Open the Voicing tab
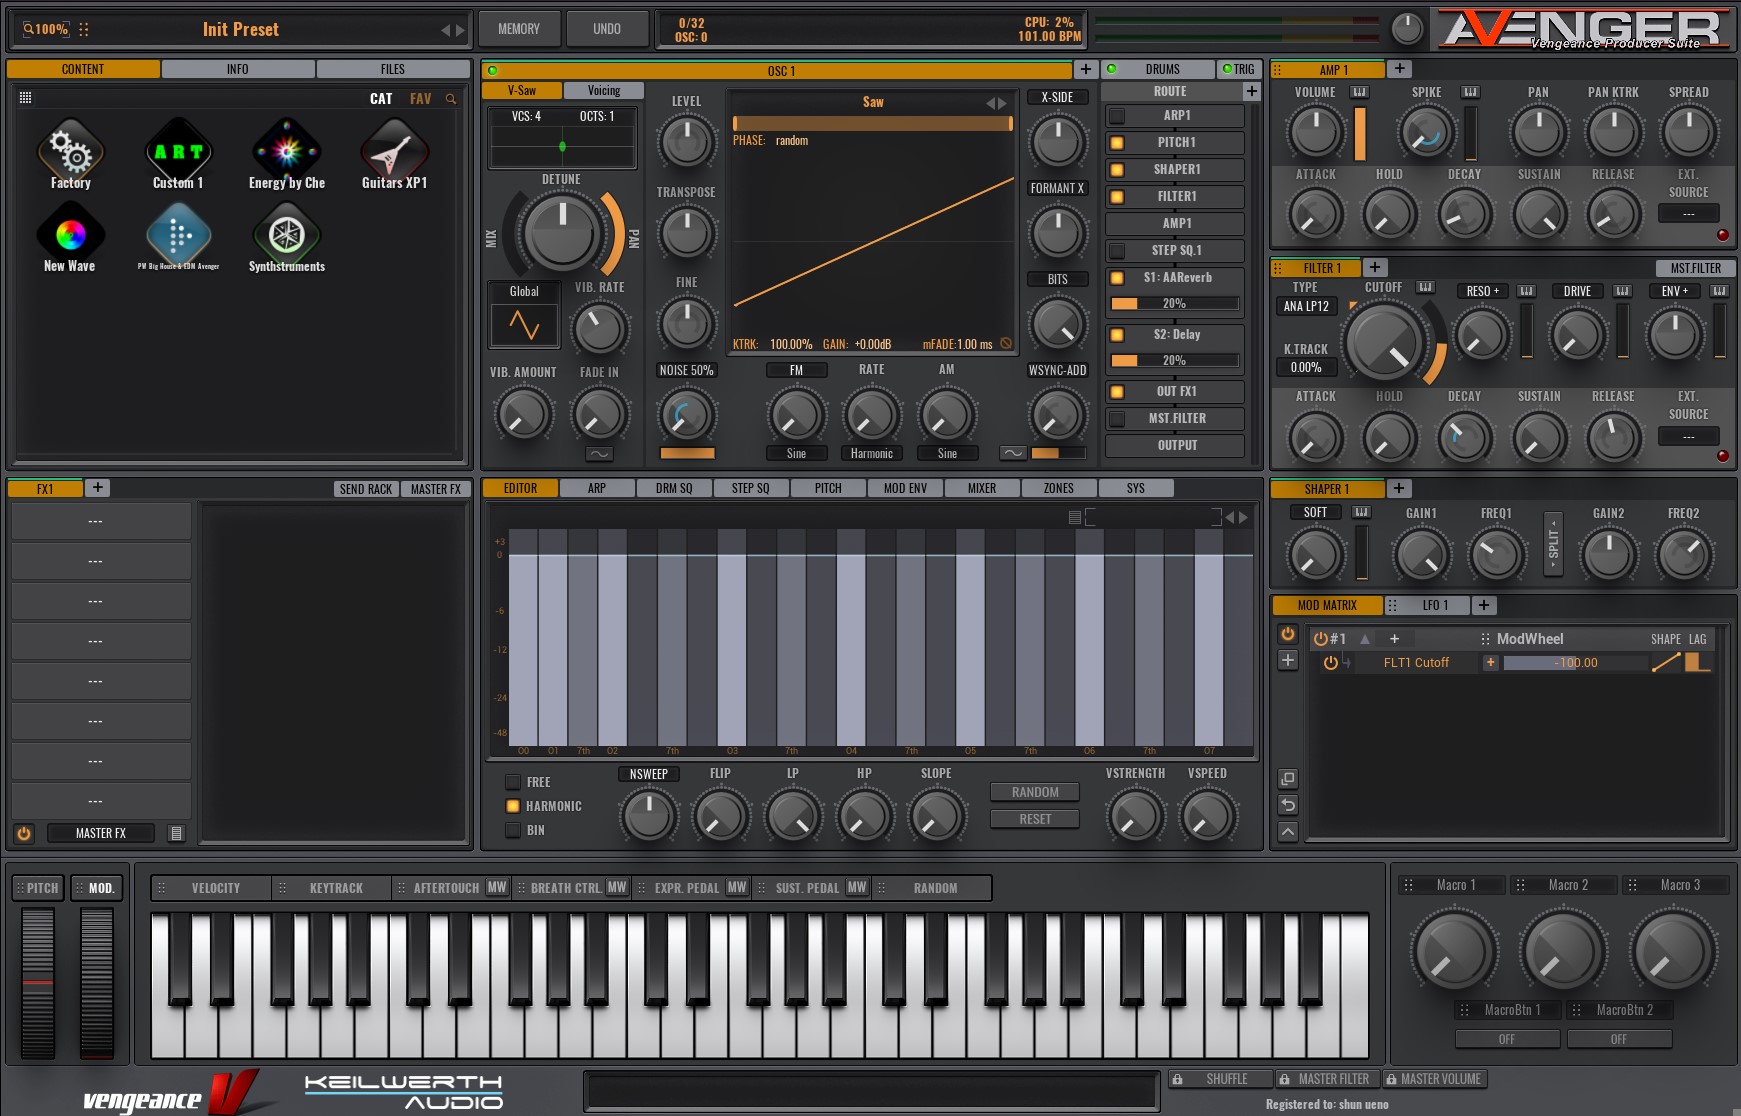Screen dimensions: 1741x1116 [604, 90]
